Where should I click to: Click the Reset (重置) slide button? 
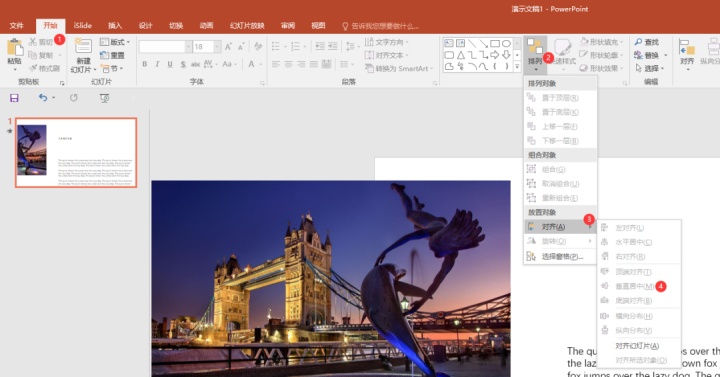(112, 55)
